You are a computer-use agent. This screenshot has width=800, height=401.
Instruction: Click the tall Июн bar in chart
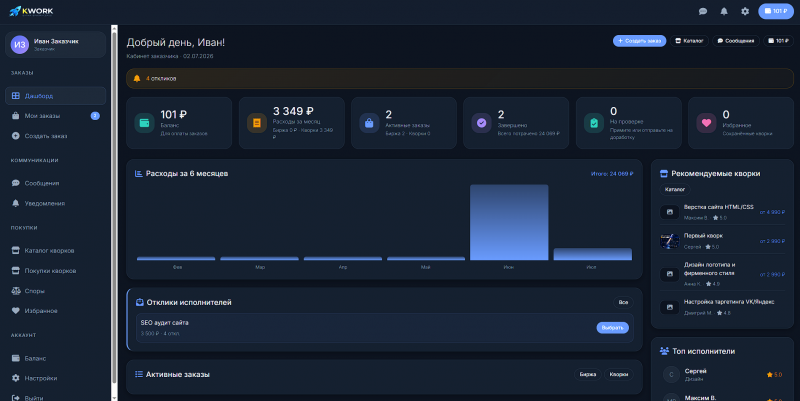[509, 222]
